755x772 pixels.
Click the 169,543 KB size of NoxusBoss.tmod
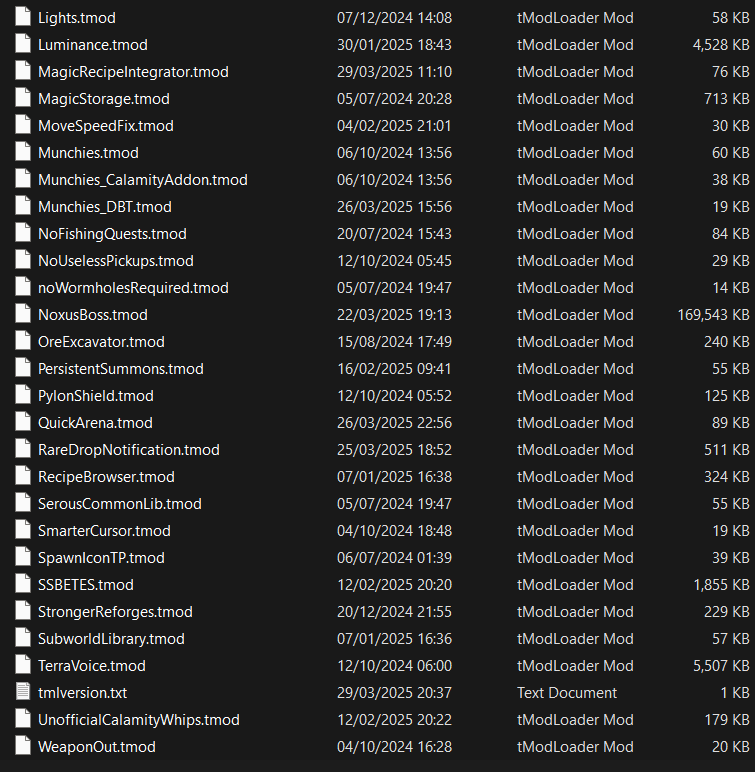[714, 315]
